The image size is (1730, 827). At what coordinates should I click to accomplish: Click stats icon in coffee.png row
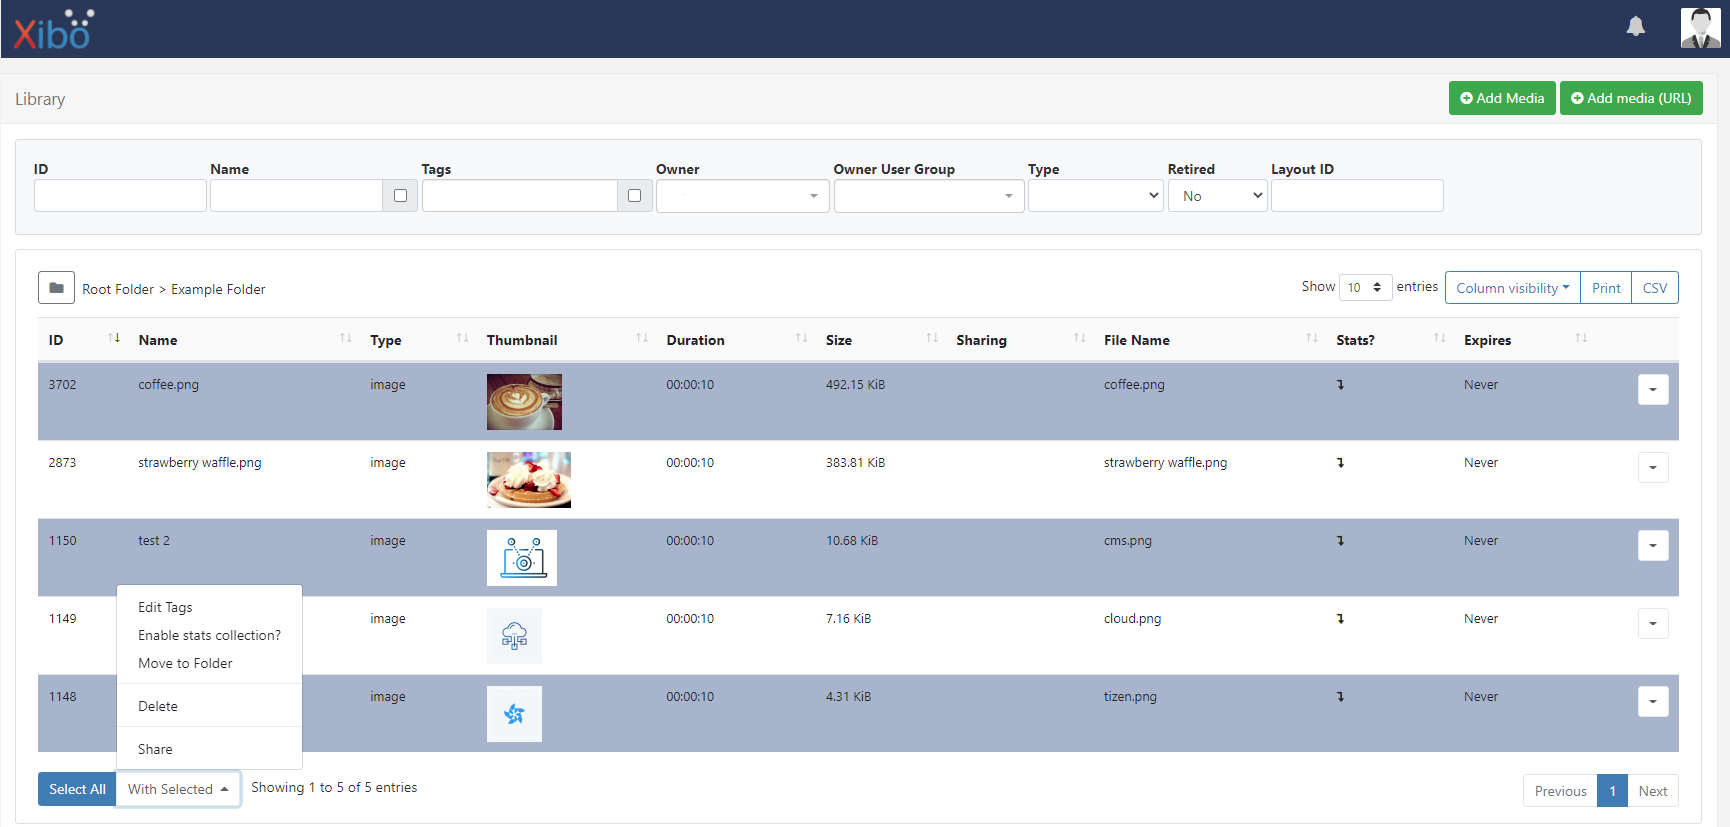[x=1340, y=385]
